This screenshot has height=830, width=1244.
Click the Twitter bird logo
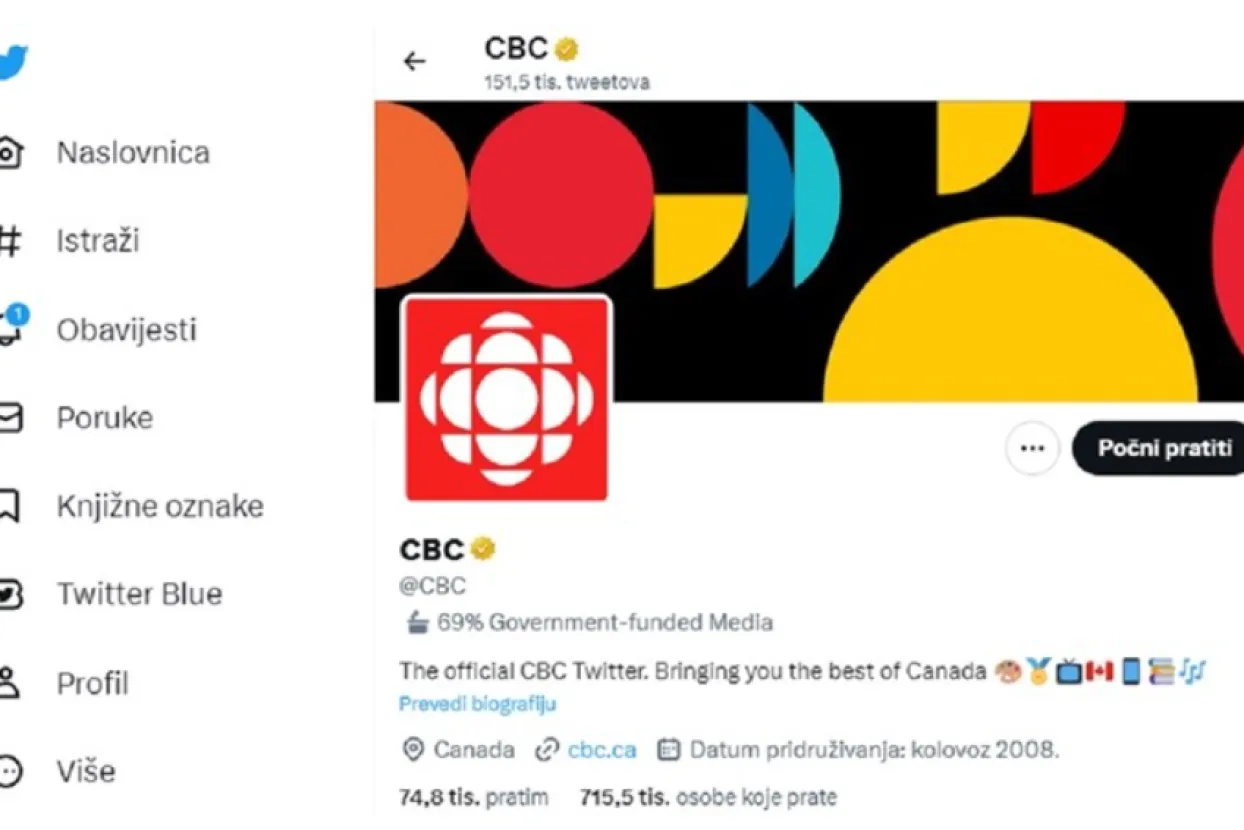(12, 62)
